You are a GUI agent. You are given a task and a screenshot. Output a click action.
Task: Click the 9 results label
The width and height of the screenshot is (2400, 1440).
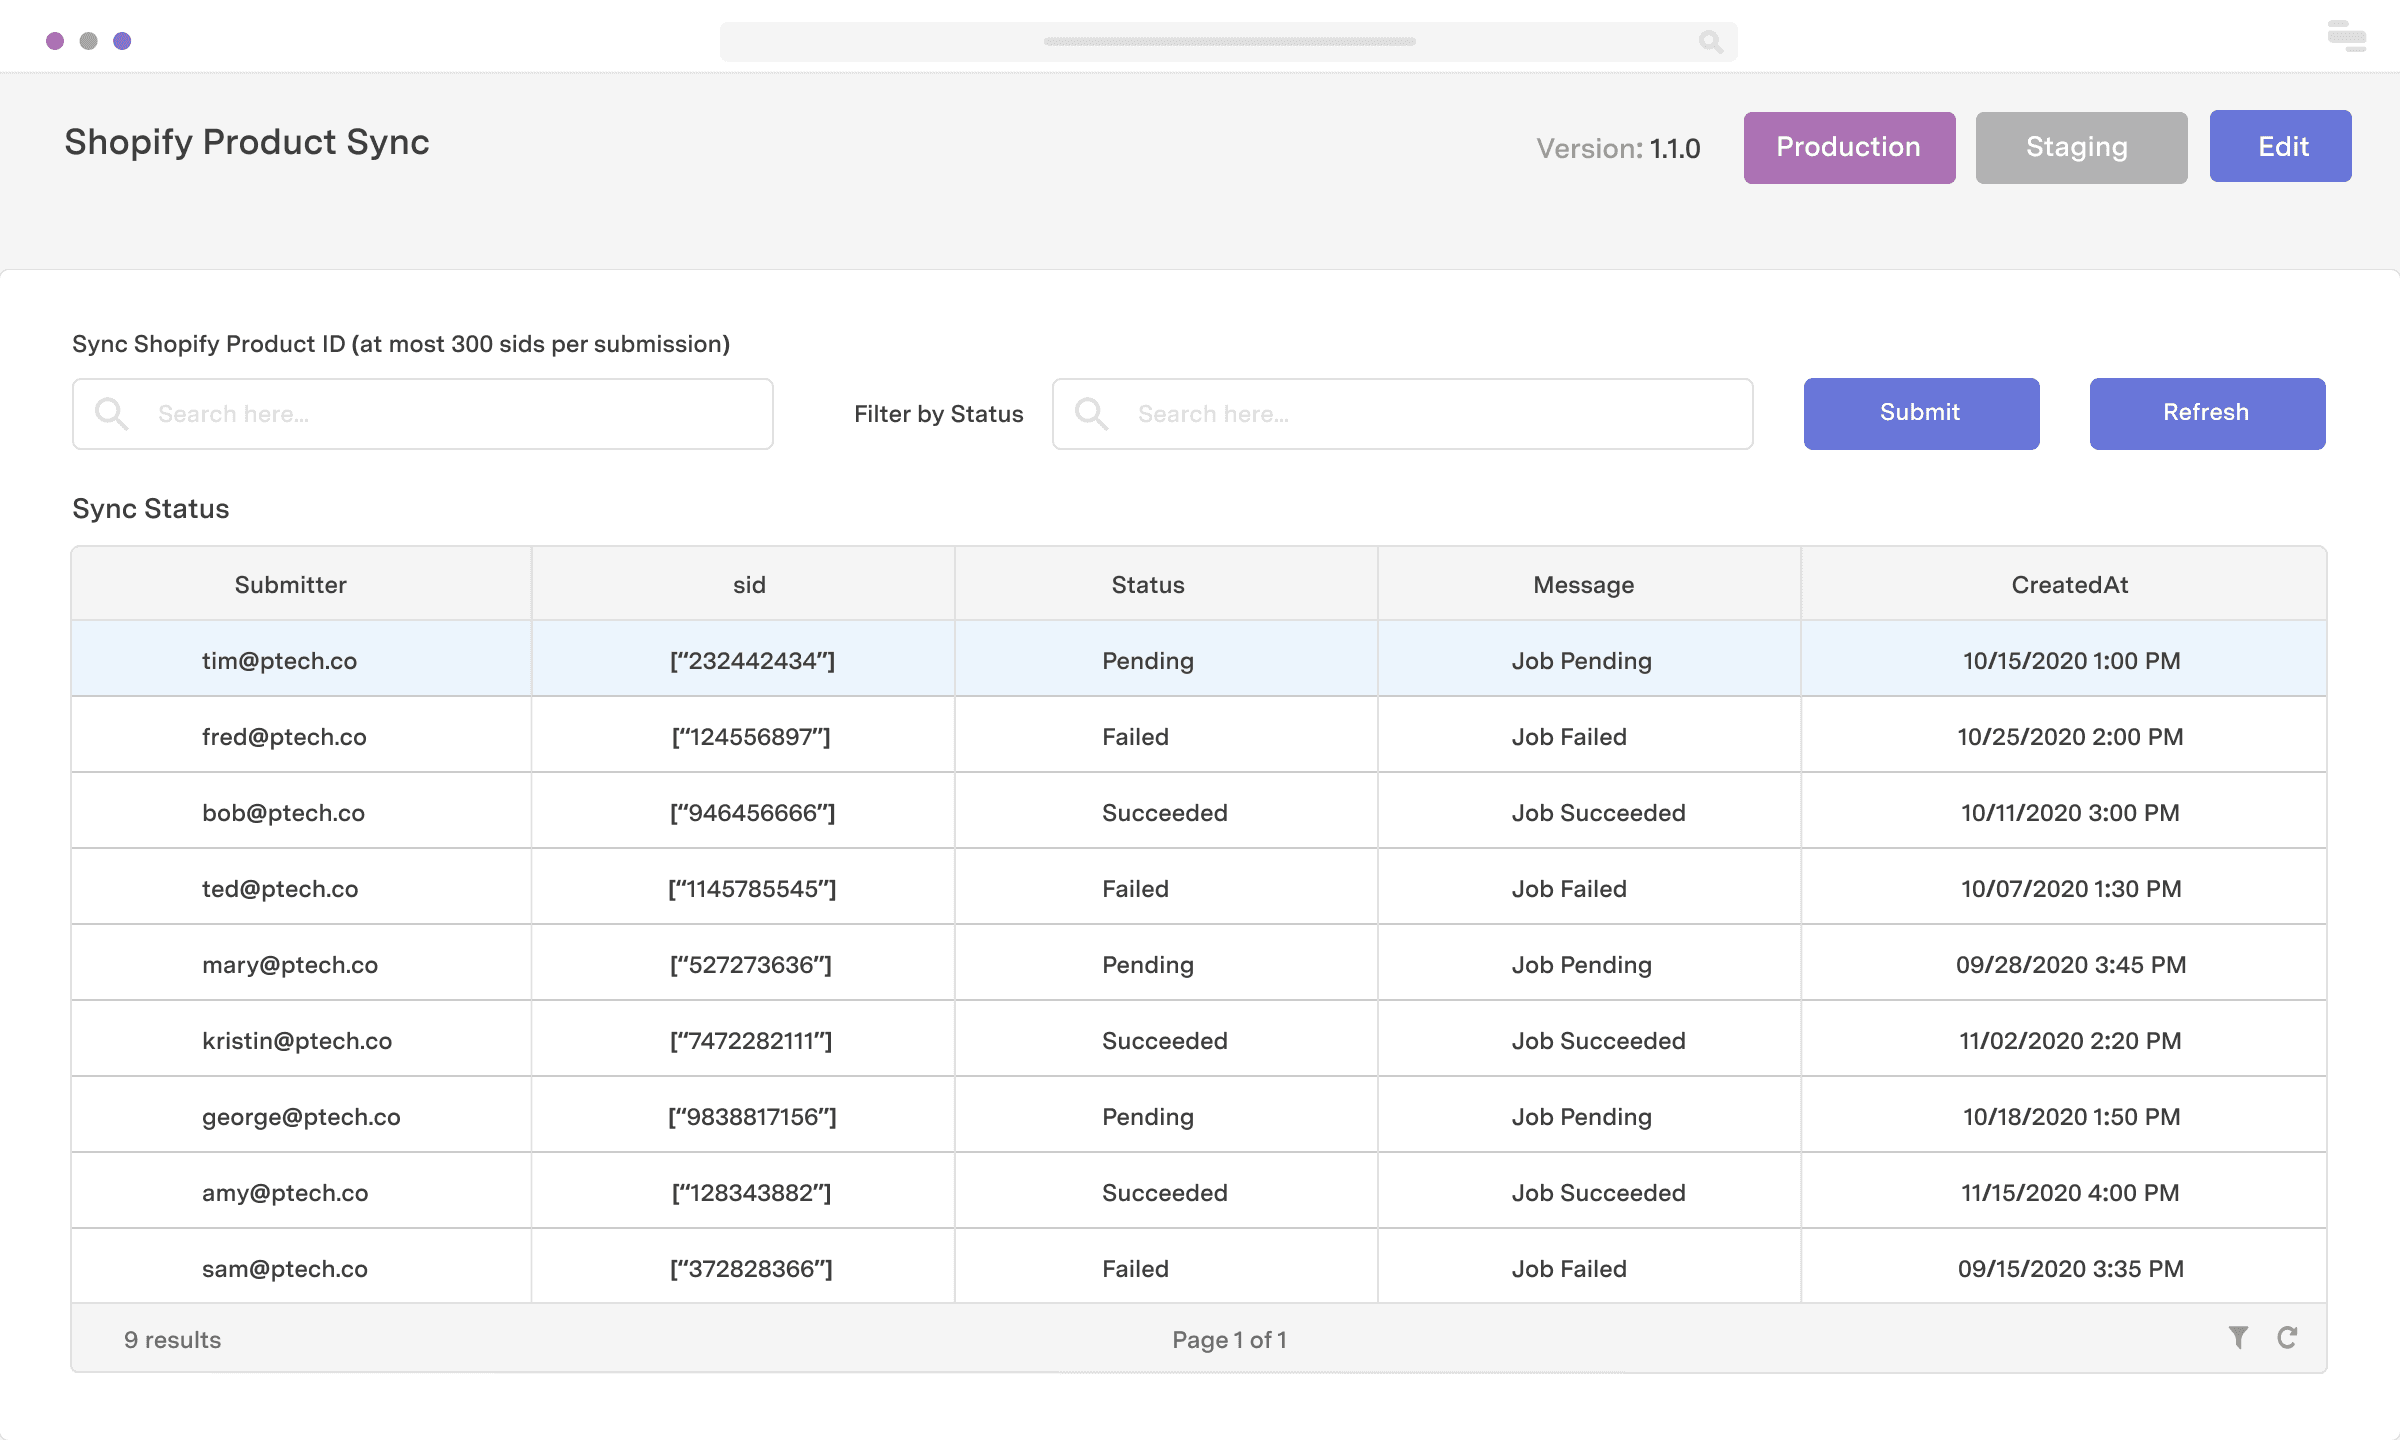pyautogui.click(x=171, y=1339)
